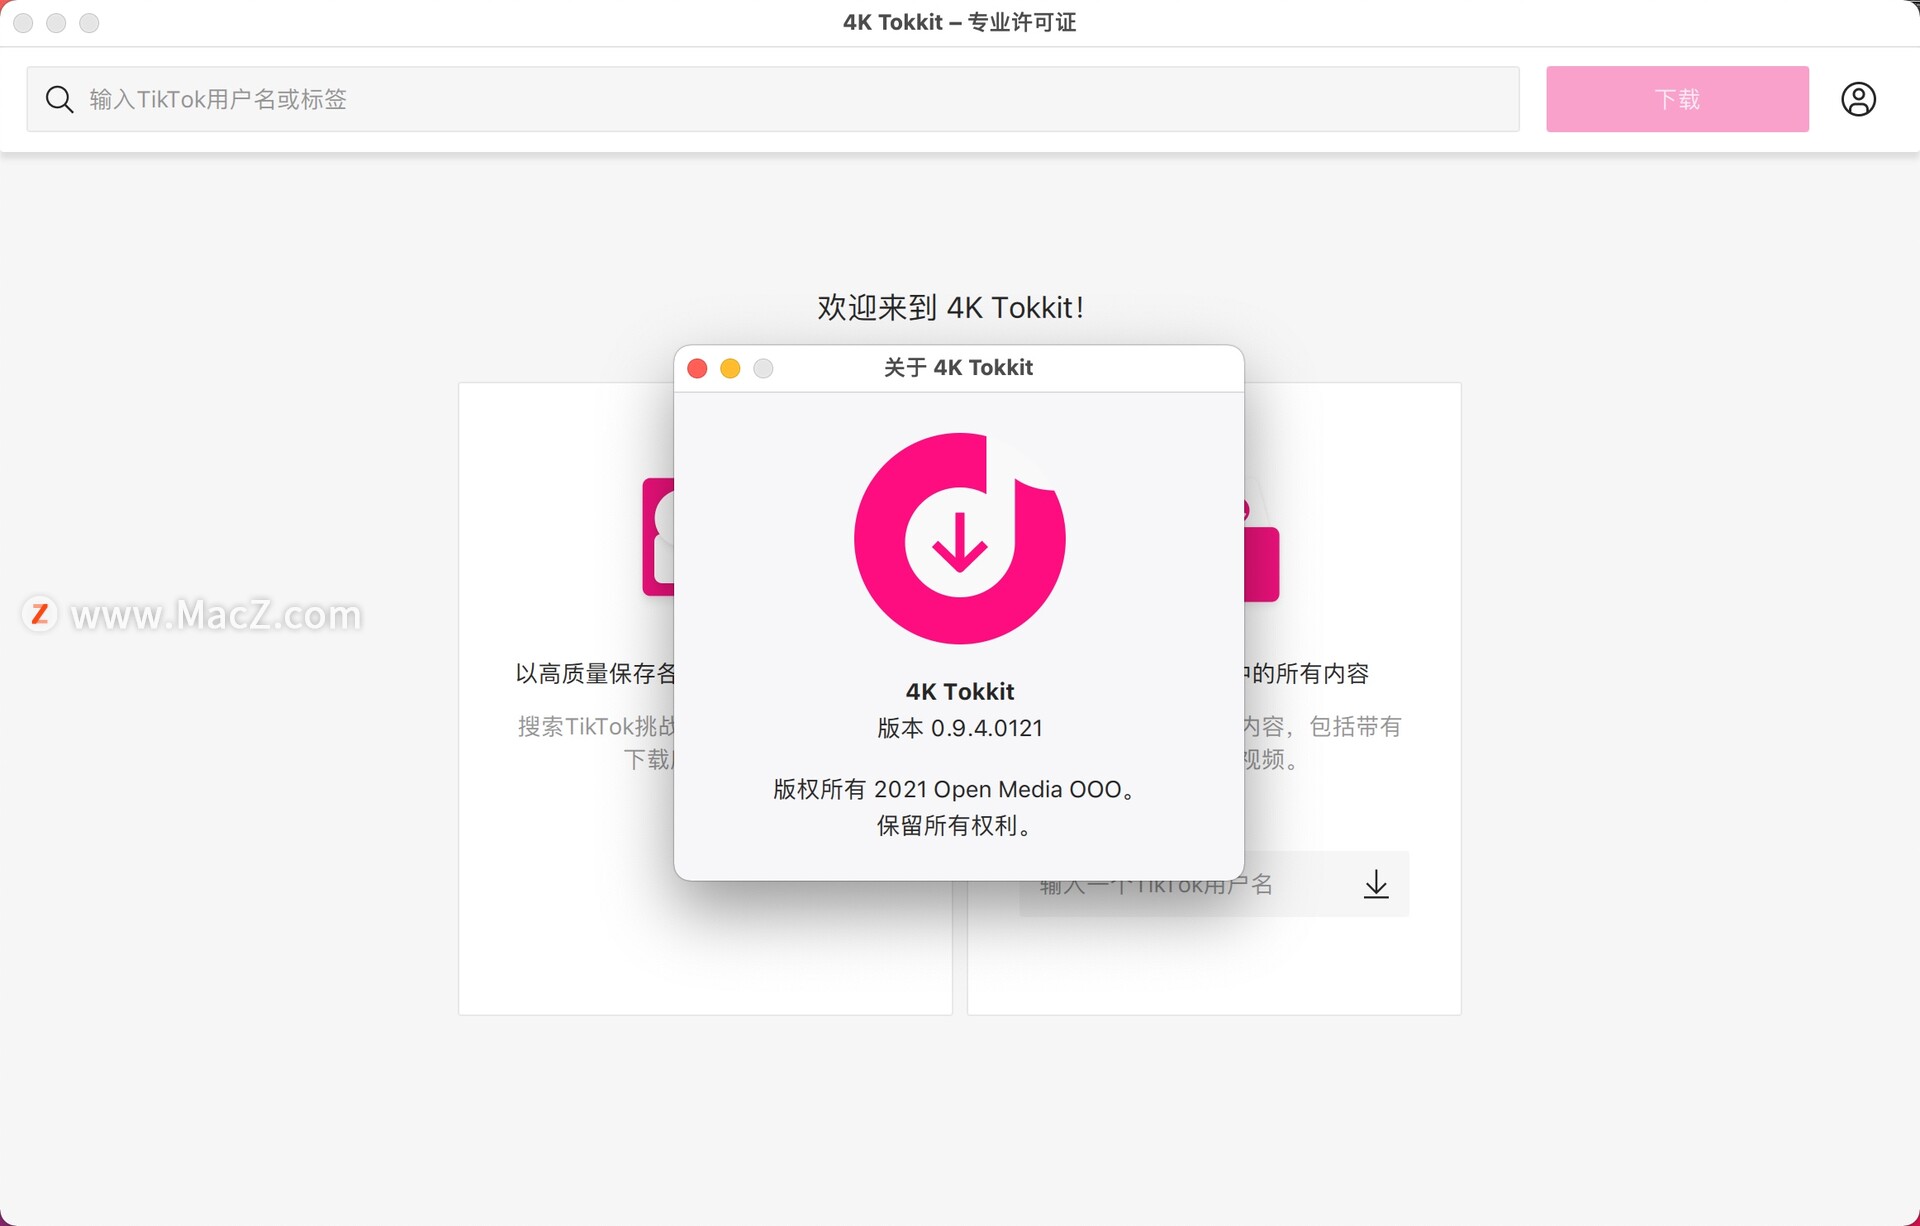Minimize the About dialog with yellow button
The width and height of the screenshot is (1920, 1226).
[730, 368]
